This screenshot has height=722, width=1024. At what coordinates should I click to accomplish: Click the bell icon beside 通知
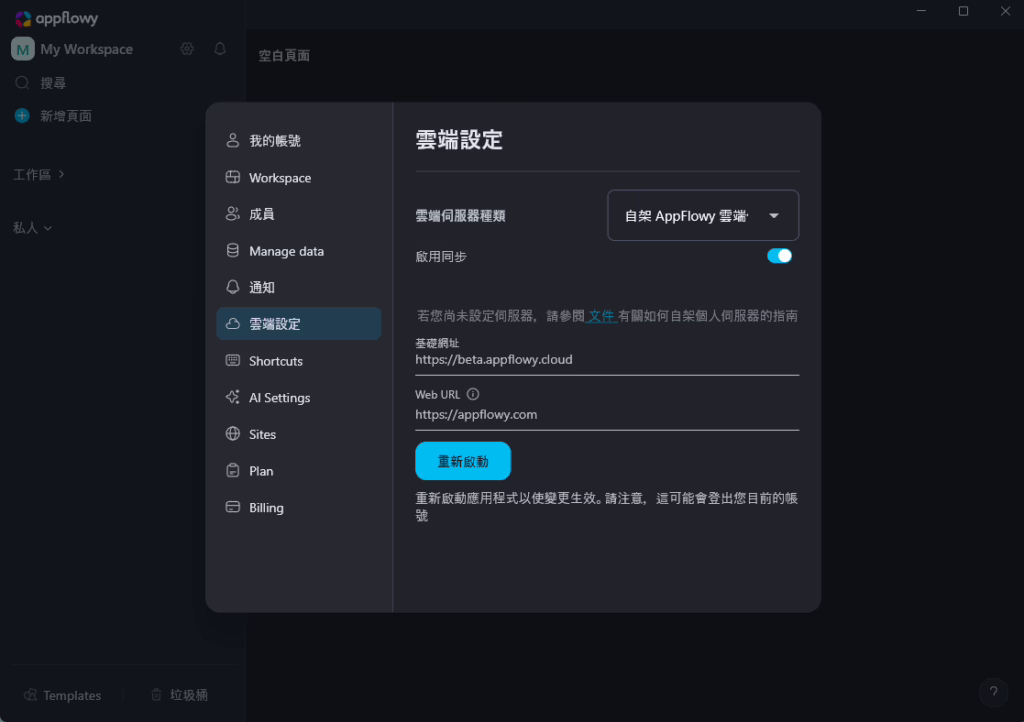tap(232, 287)
